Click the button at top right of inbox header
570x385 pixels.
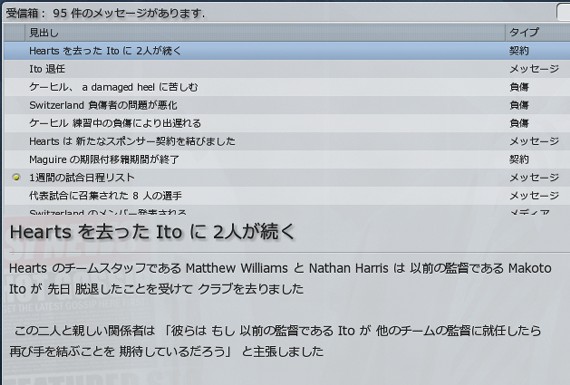pos(563,13)
